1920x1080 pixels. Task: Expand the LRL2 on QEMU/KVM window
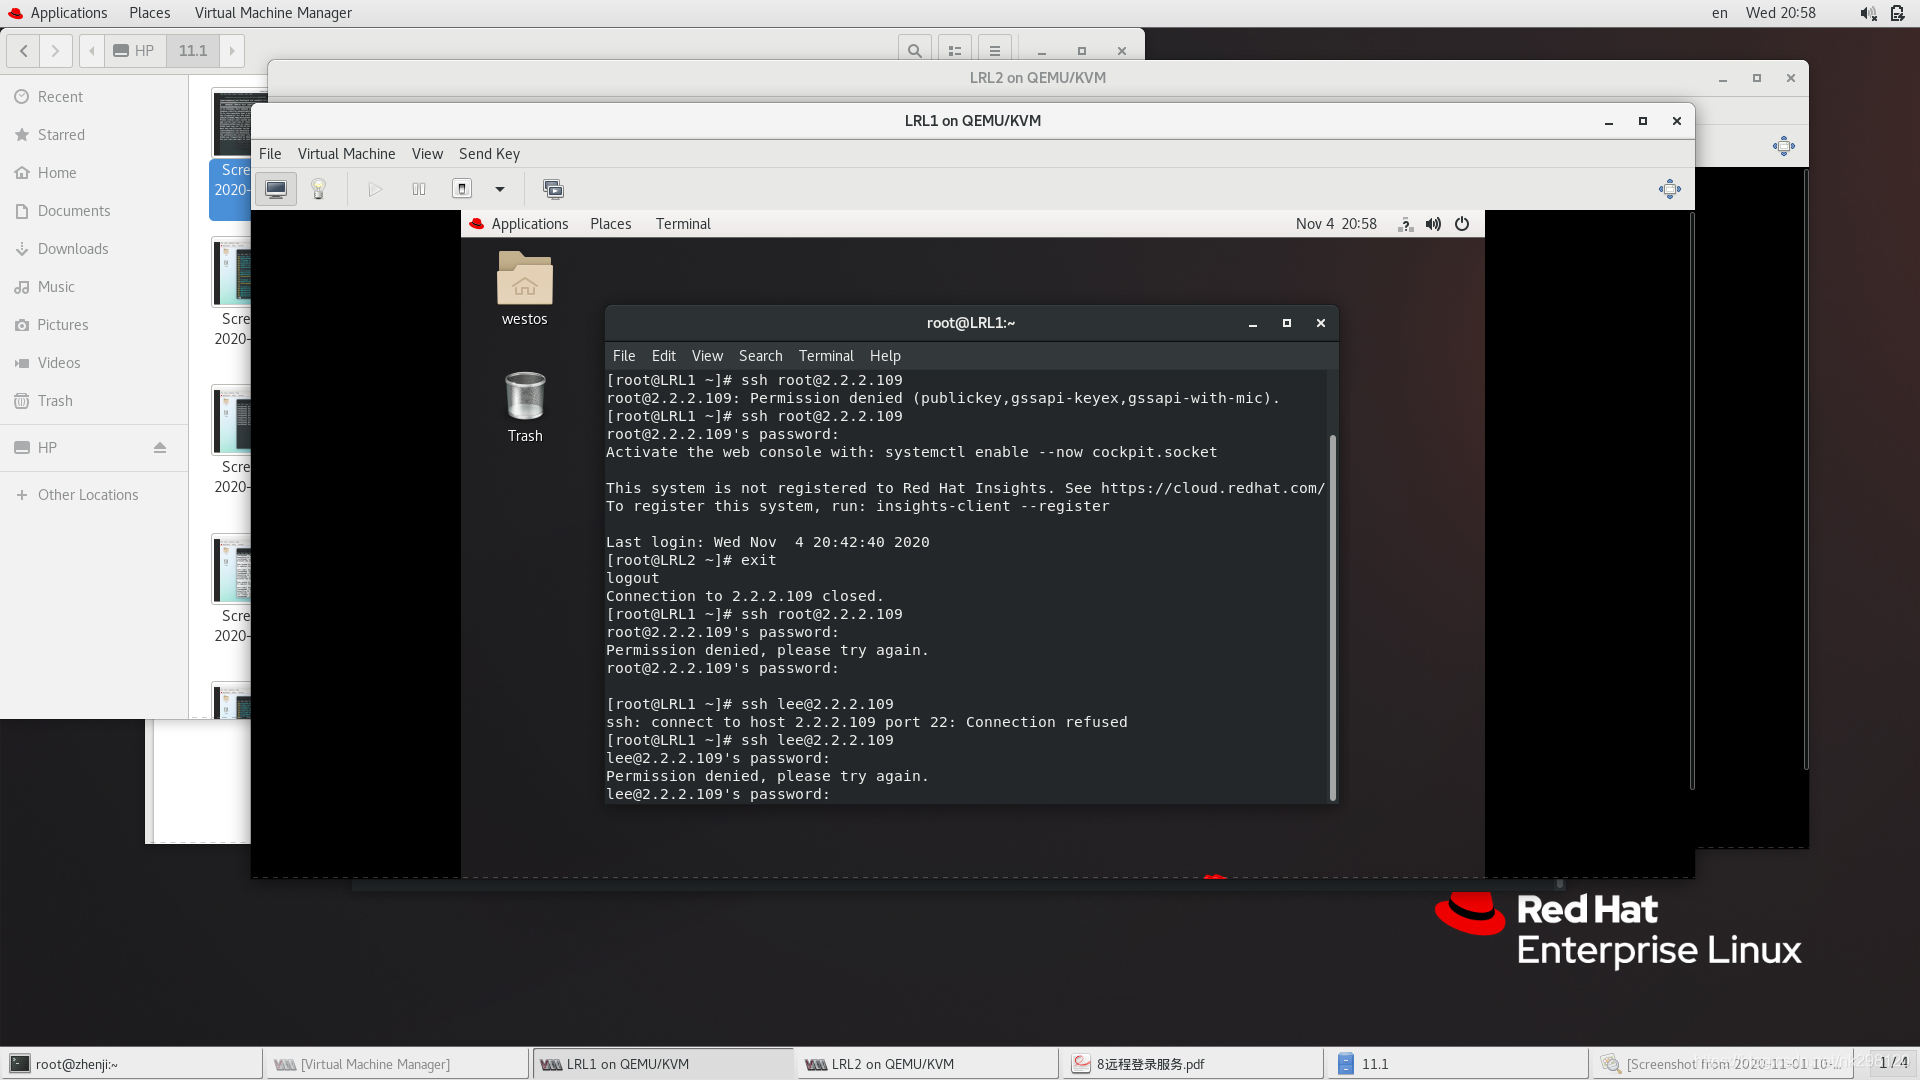1756,76
